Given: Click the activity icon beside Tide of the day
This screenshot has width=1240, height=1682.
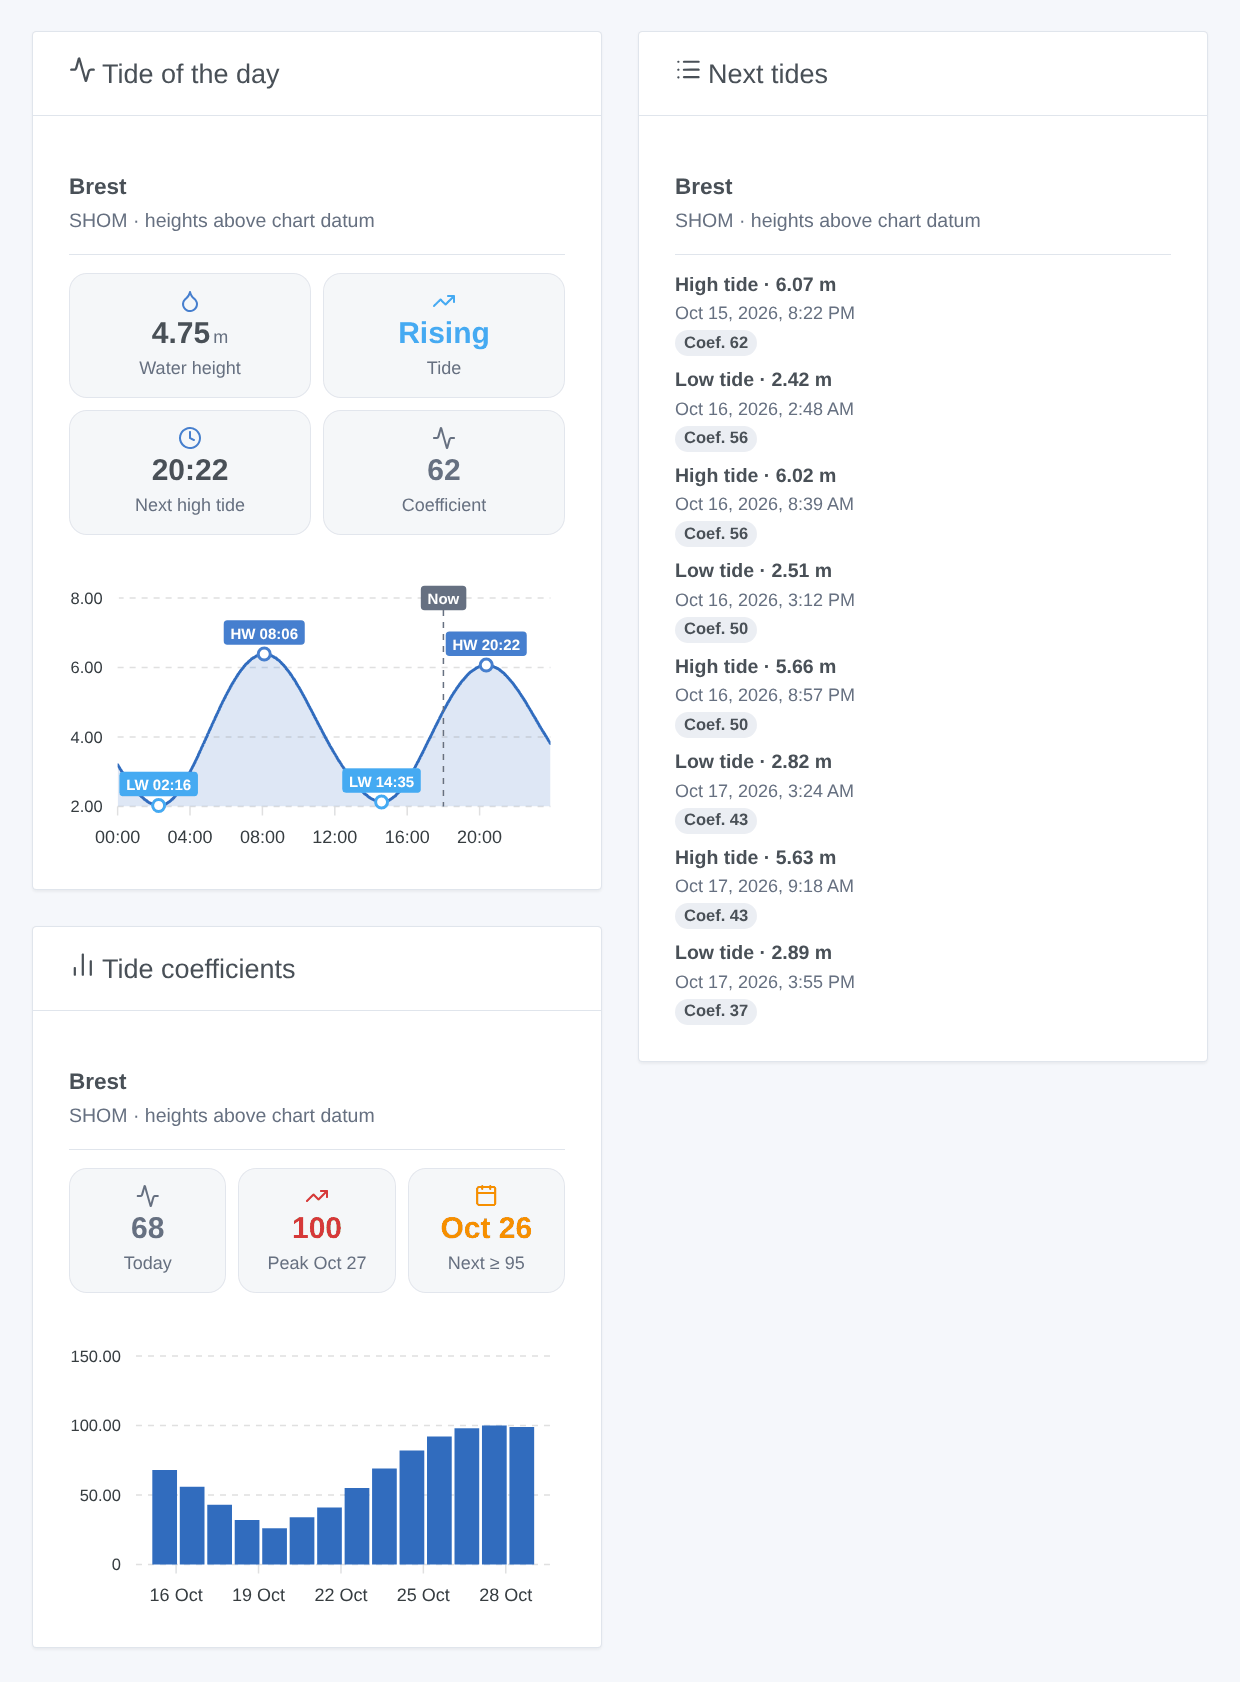Looking at the screenshot, I should (82, 70).
